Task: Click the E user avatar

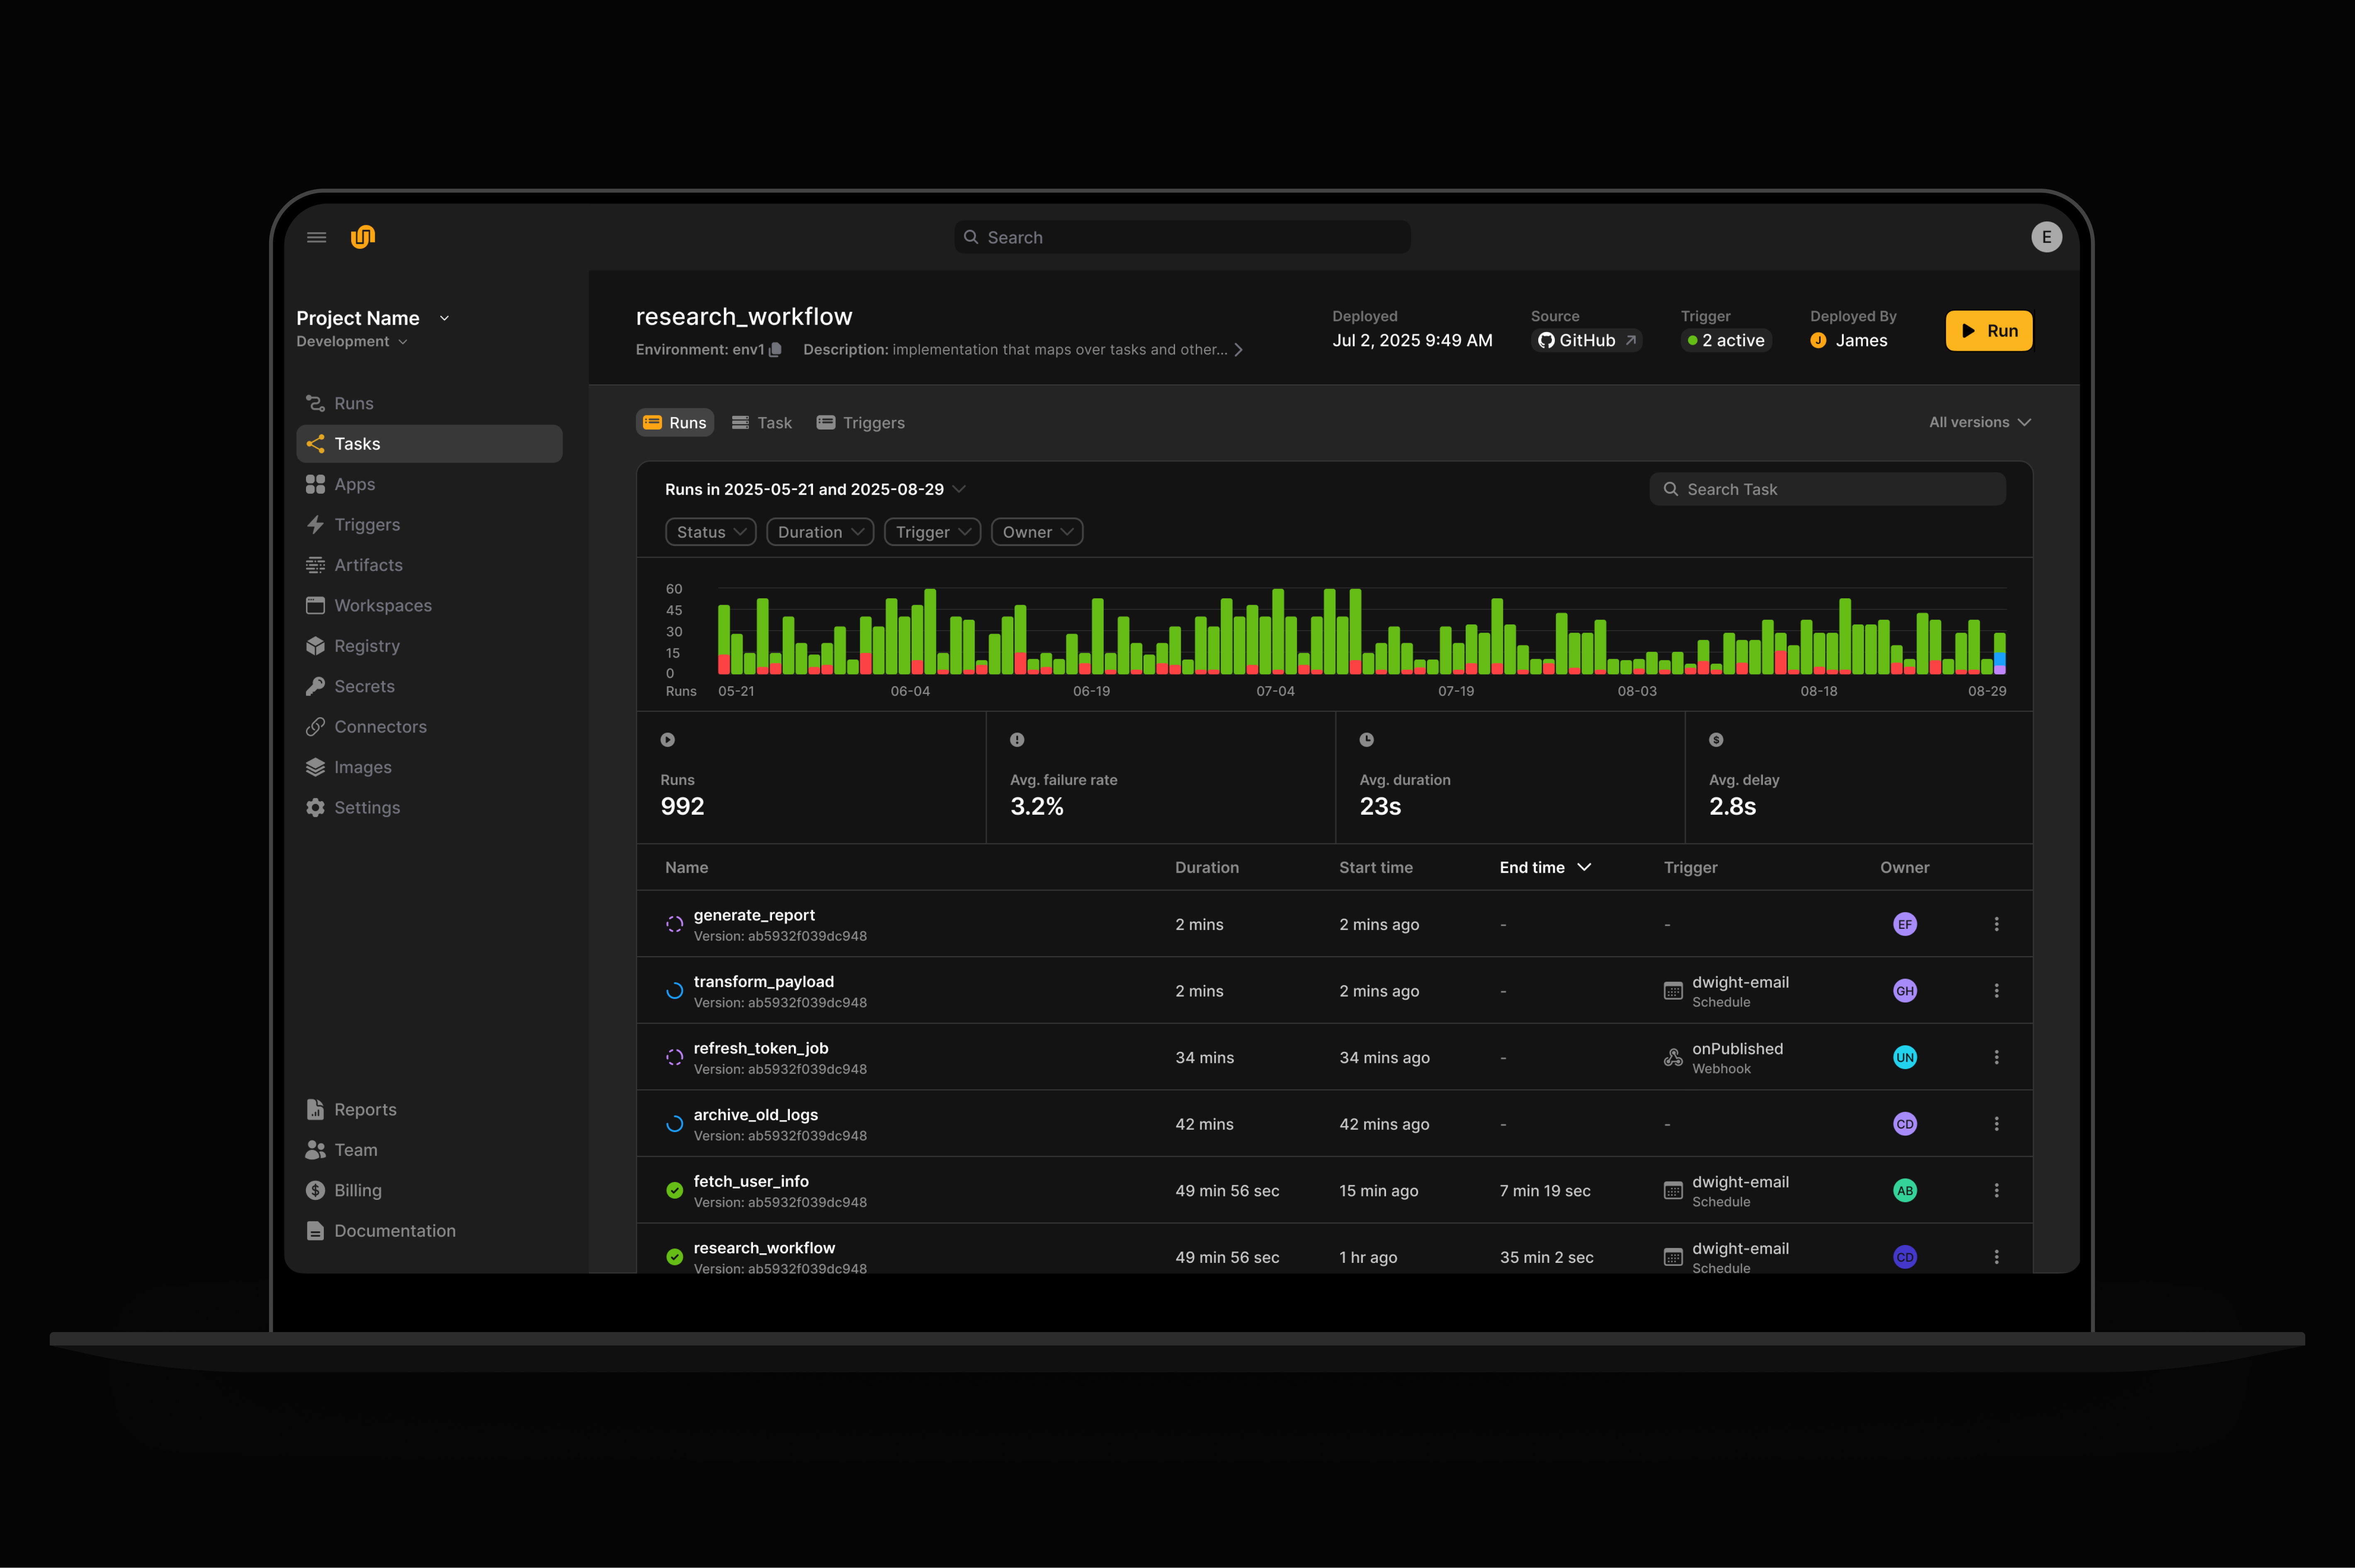Action: tap(2046, 237)
